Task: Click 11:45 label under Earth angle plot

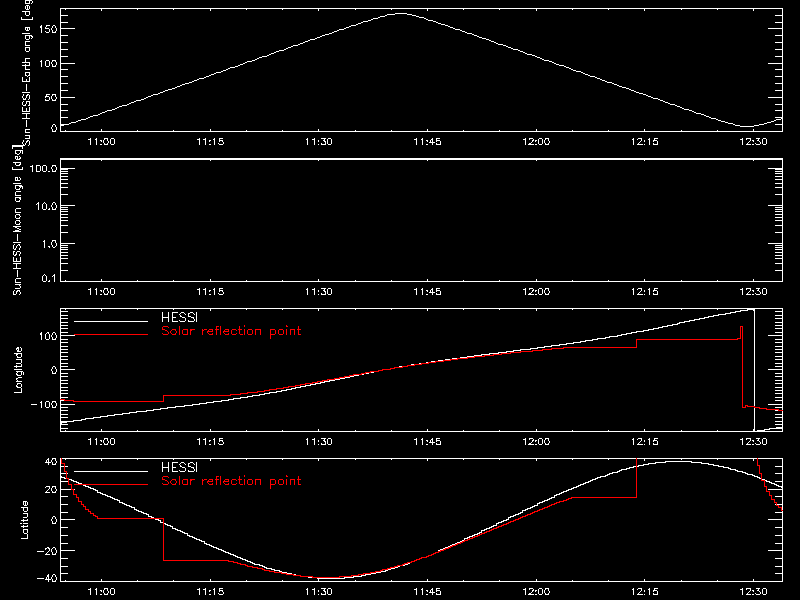Action: click(428, 142)
